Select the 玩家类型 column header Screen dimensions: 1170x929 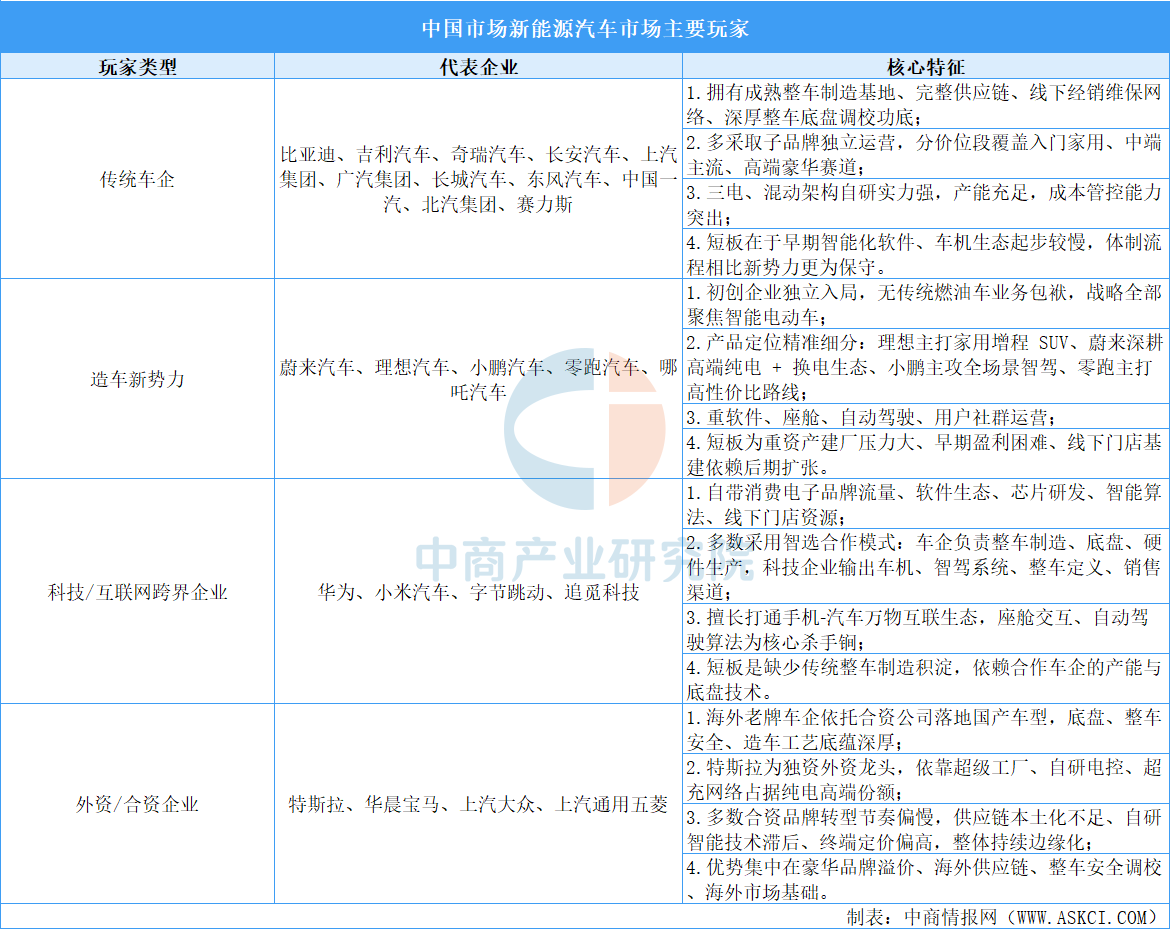click(137, 66)
